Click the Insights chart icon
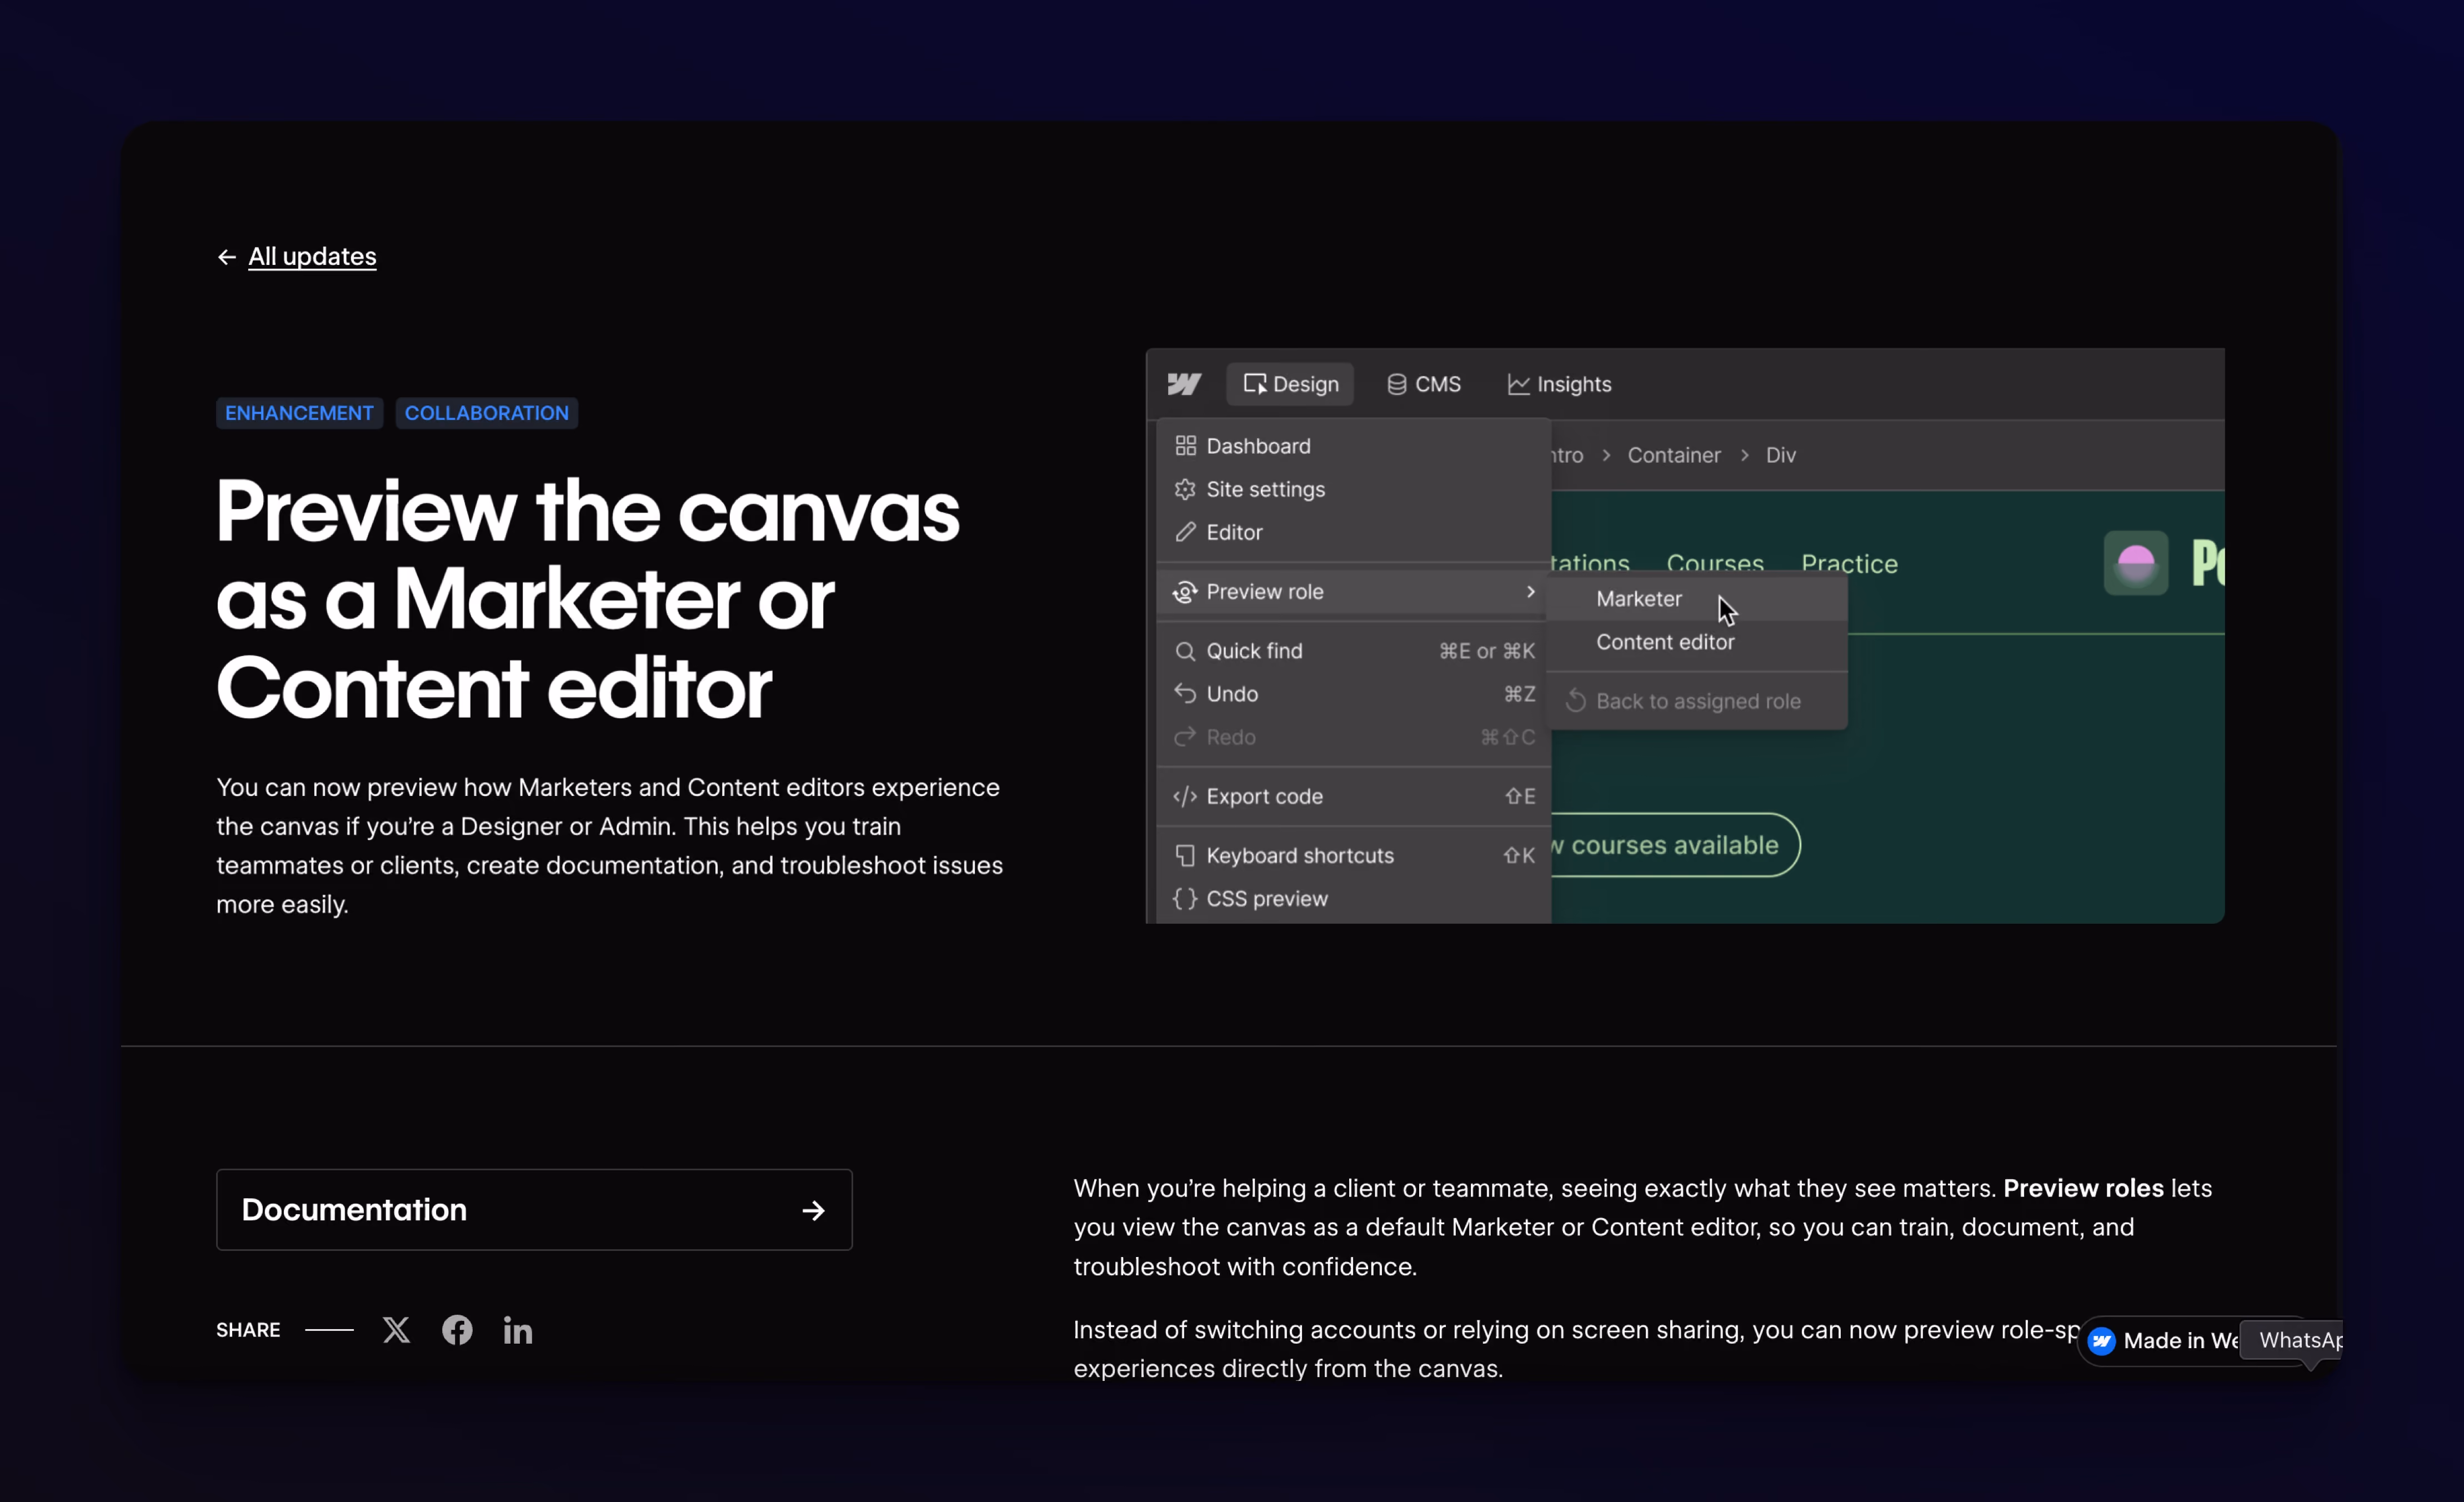Image resolution: width=2464 pixels, height=1502 pixels. pyautogui.click(x=1518, y=384)
